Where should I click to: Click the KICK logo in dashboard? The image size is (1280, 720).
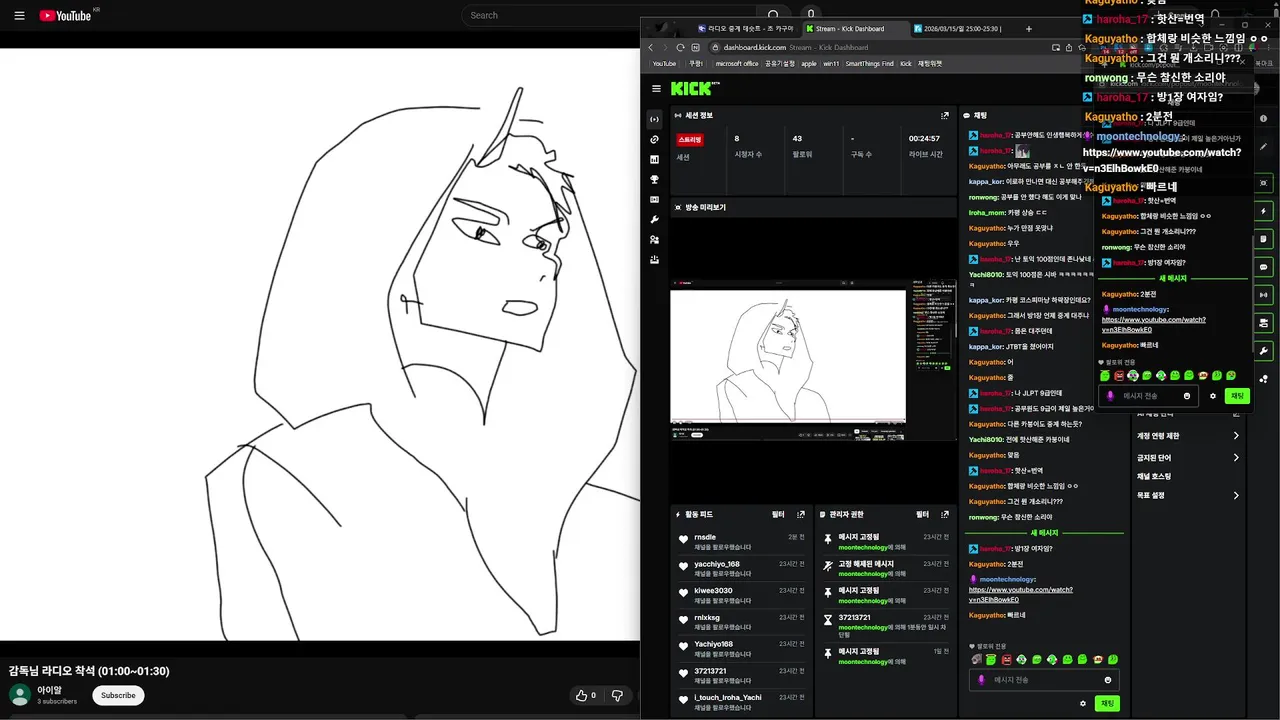click(691, 89)
